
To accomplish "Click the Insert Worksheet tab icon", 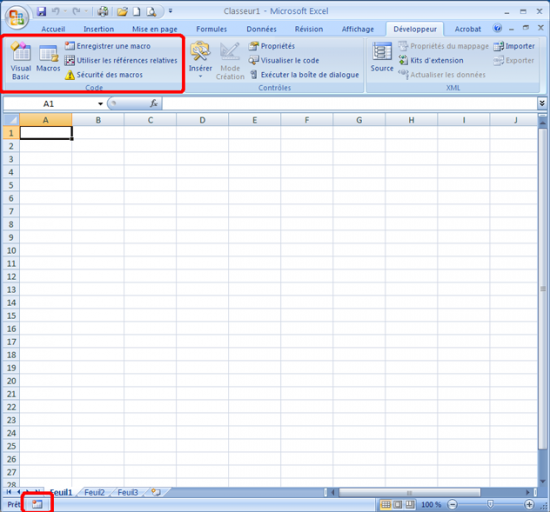I will point(156,492).
